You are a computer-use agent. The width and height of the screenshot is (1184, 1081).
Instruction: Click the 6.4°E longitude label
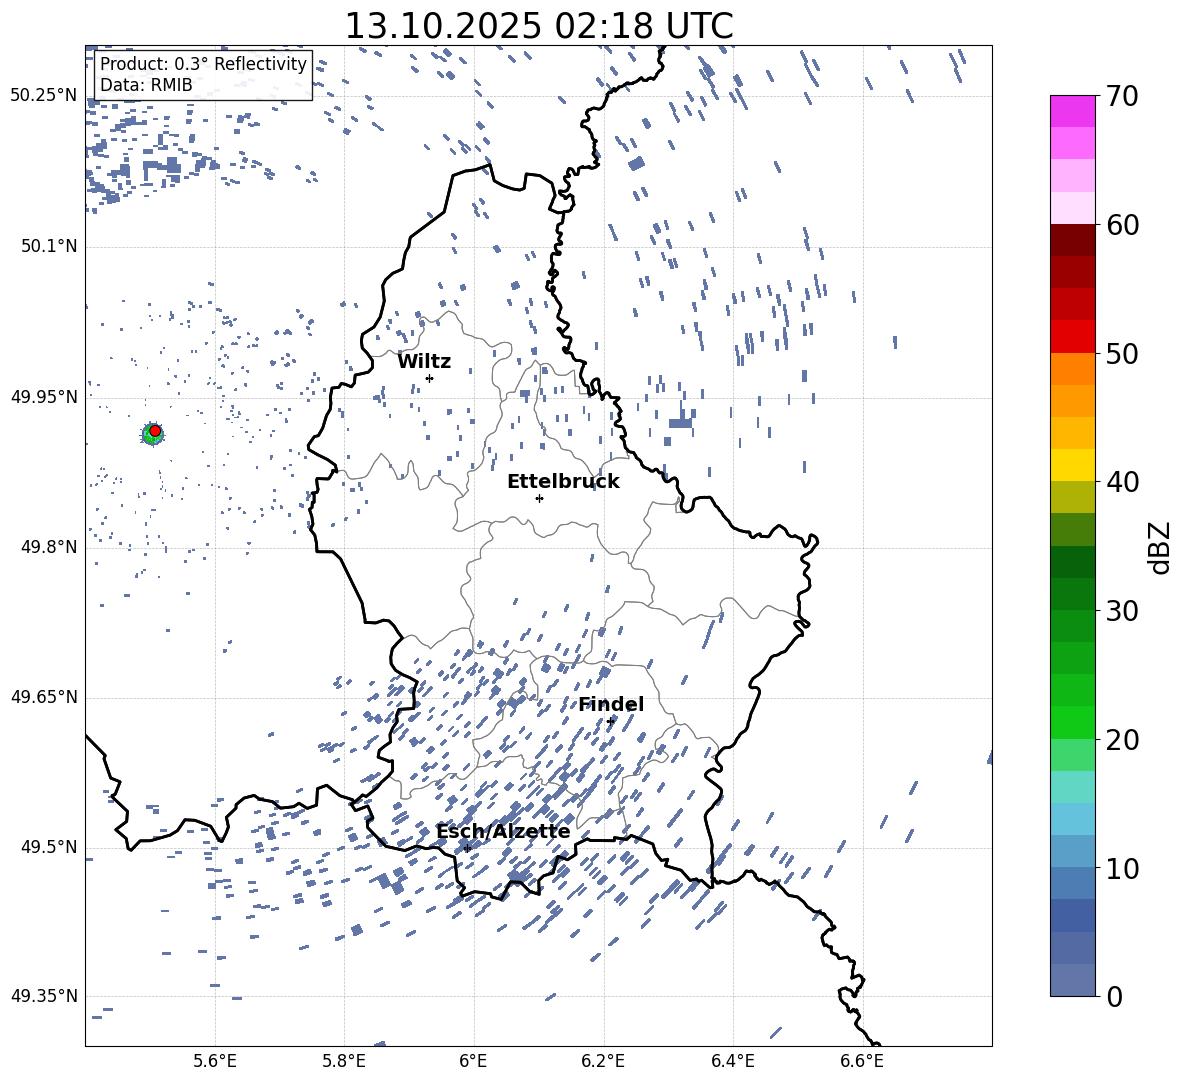pyautogui.click(x=732, y=1061)
